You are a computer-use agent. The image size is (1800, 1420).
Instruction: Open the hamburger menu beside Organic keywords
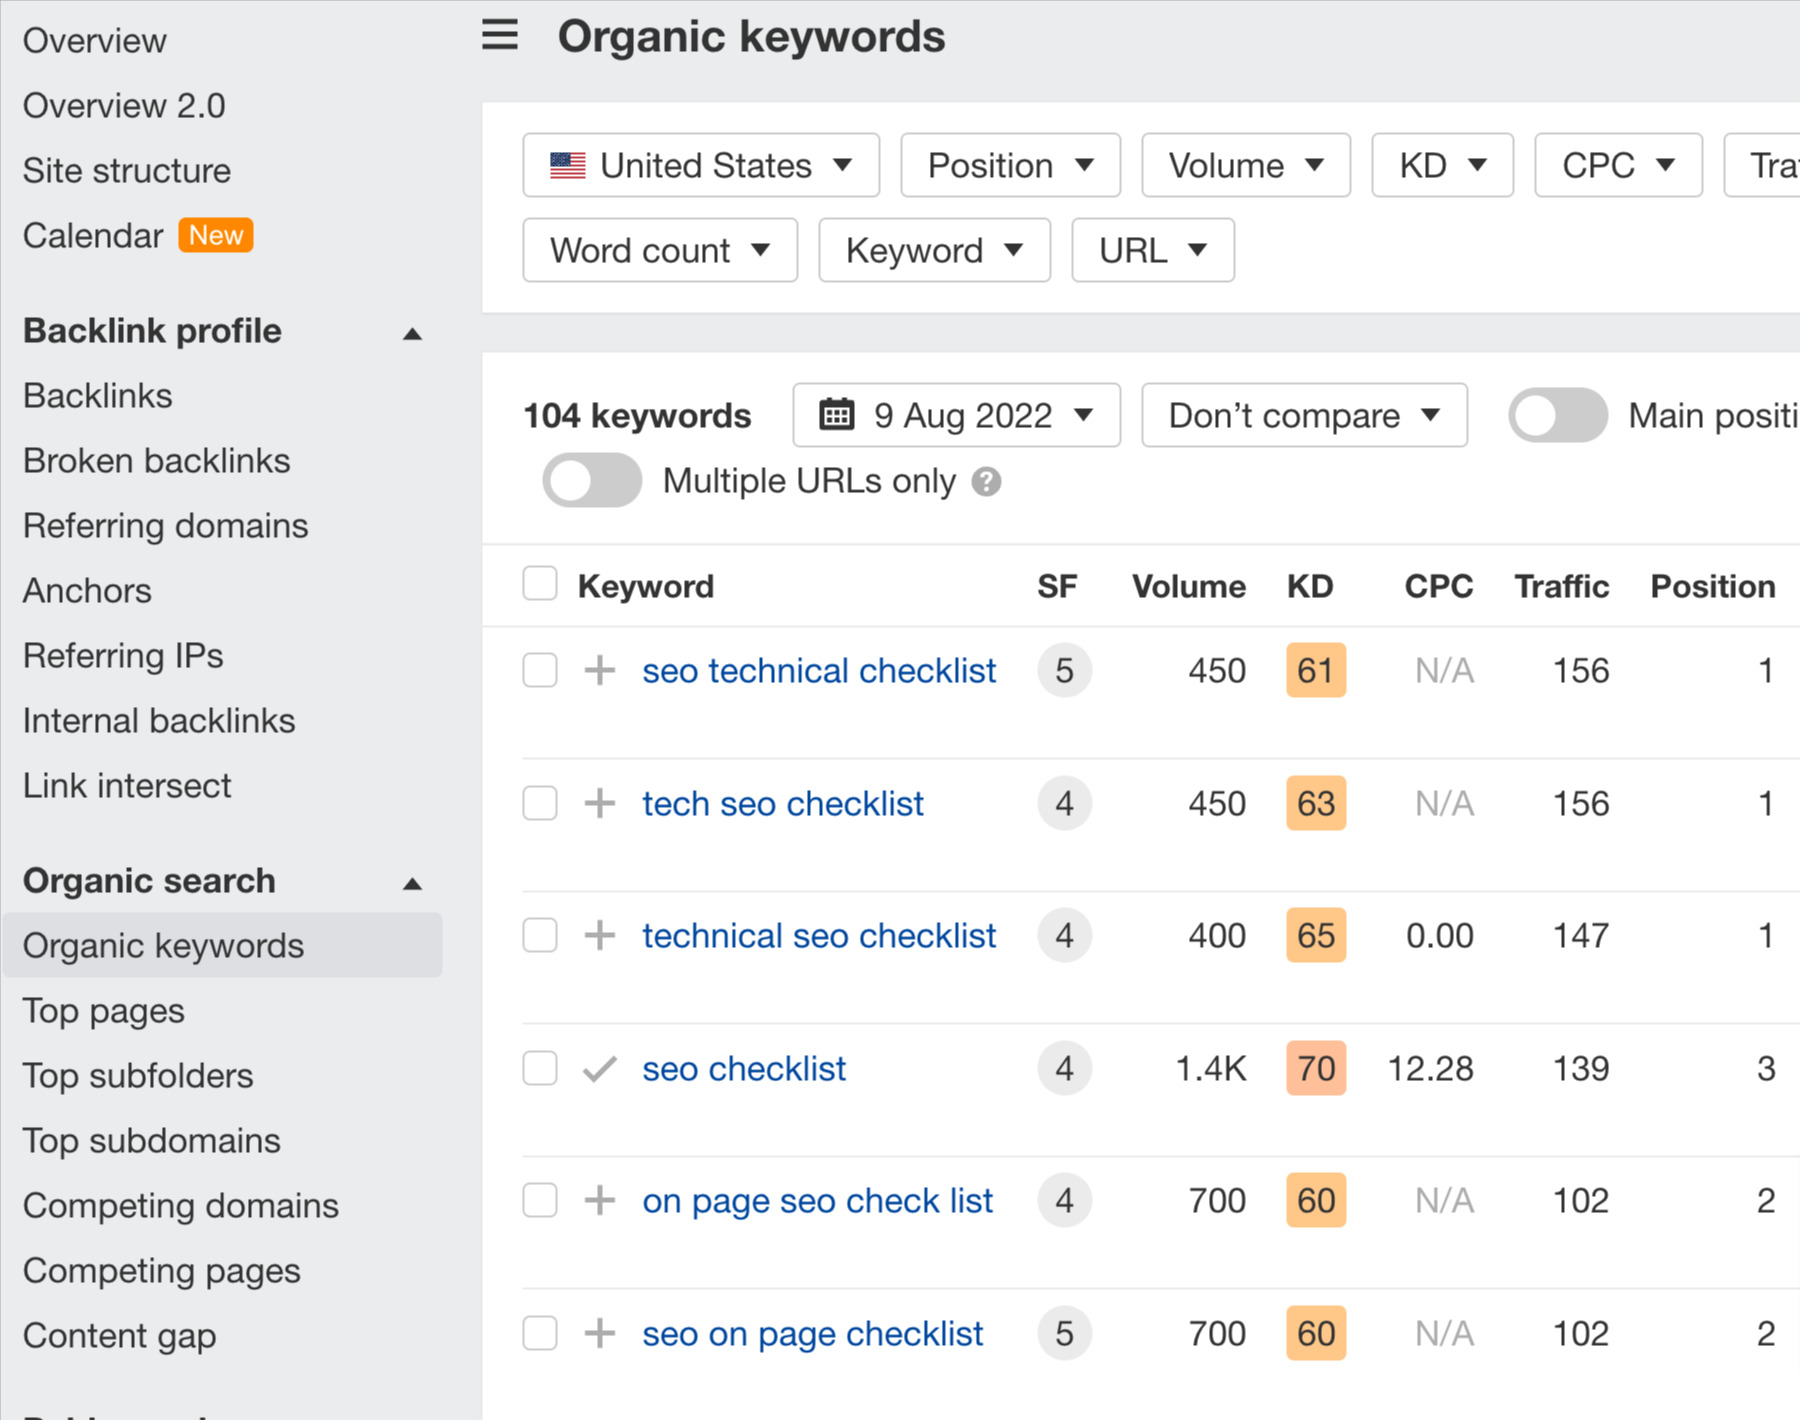pos(499,35)
